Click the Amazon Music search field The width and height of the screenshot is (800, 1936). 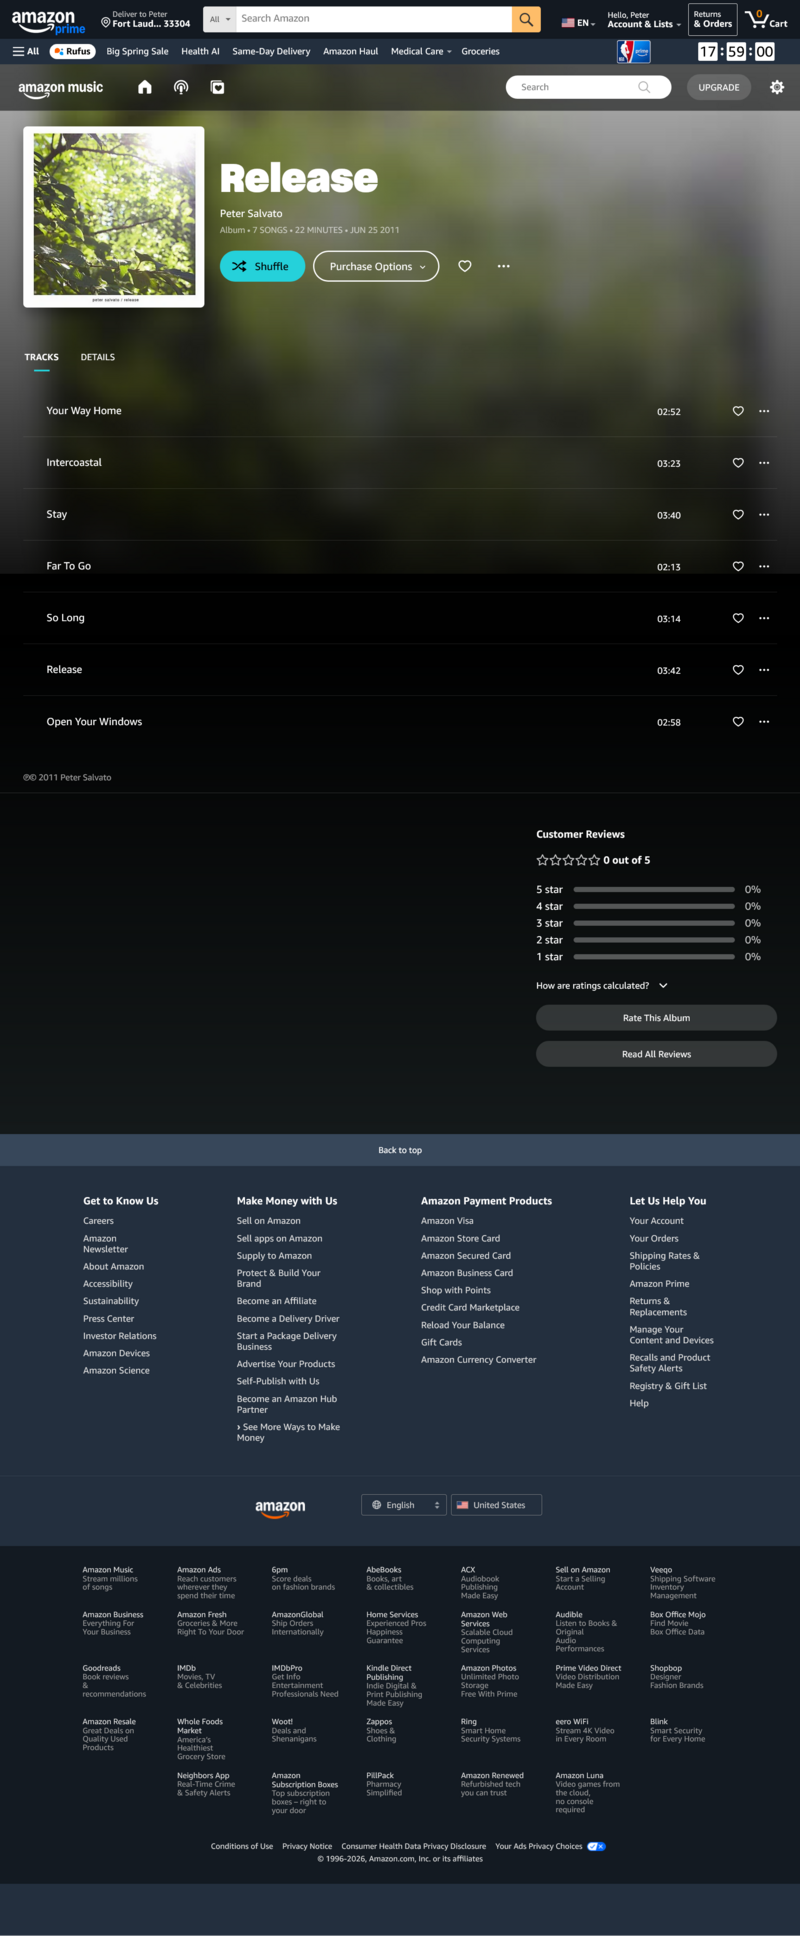click(x=577, y=87)
